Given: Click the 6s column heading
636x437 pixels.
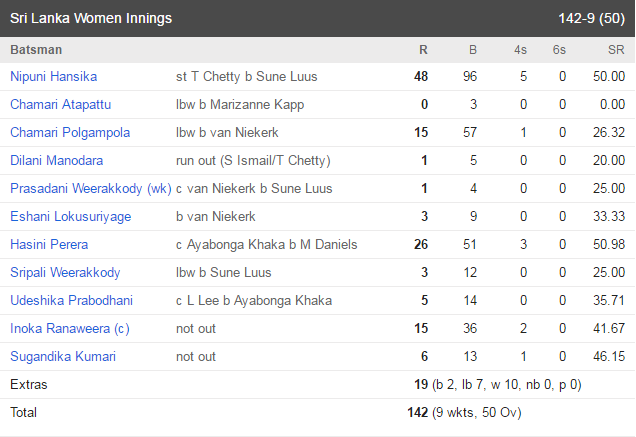Looking at the screenshot, I should pos(559,50).
